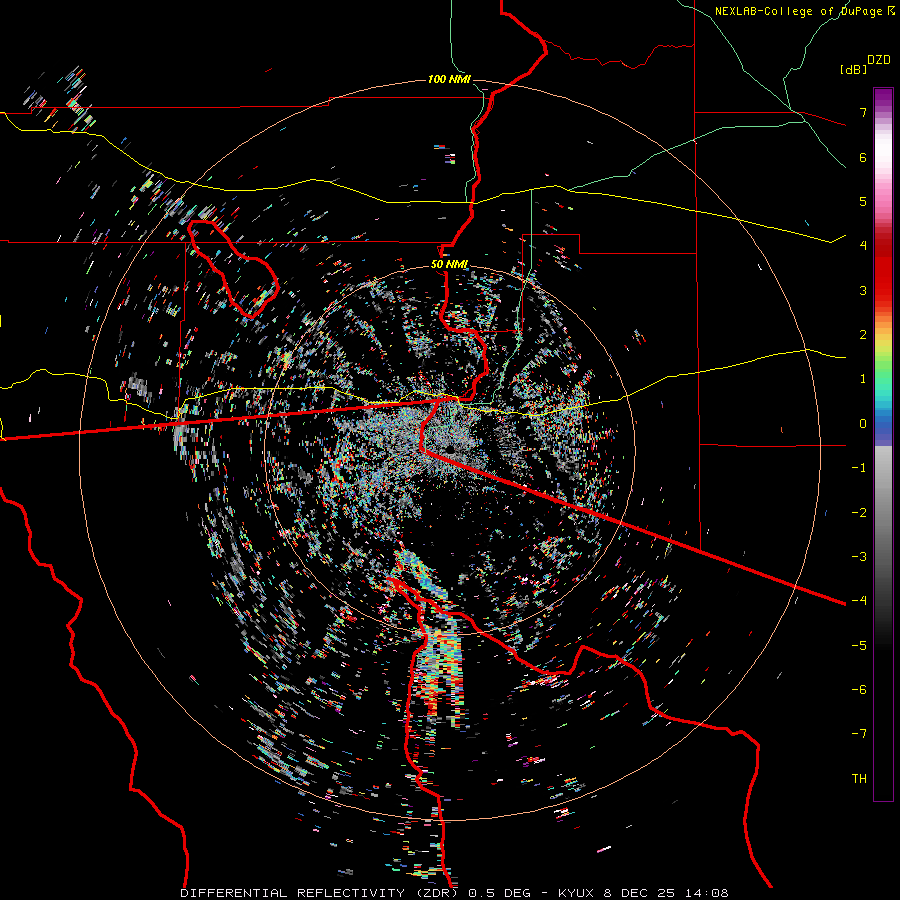Click the ZDR color scale bar
Screen dimensions: 900x900
[x=883, y=444]
